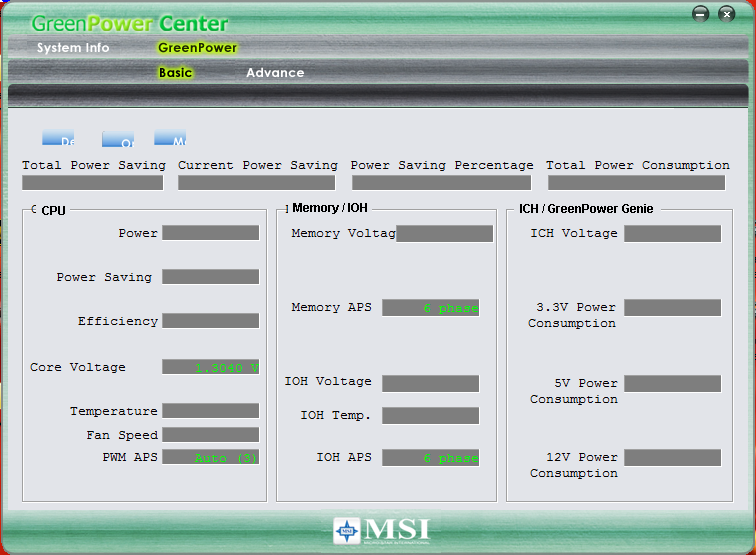
Task: Click the CPU Temperature value field
Action: (x=211, y=411)
